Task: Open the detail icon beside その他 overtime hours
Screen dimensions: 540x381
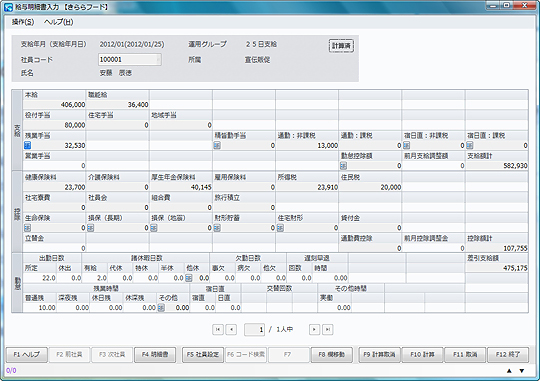Action: [x=161, y=308]
